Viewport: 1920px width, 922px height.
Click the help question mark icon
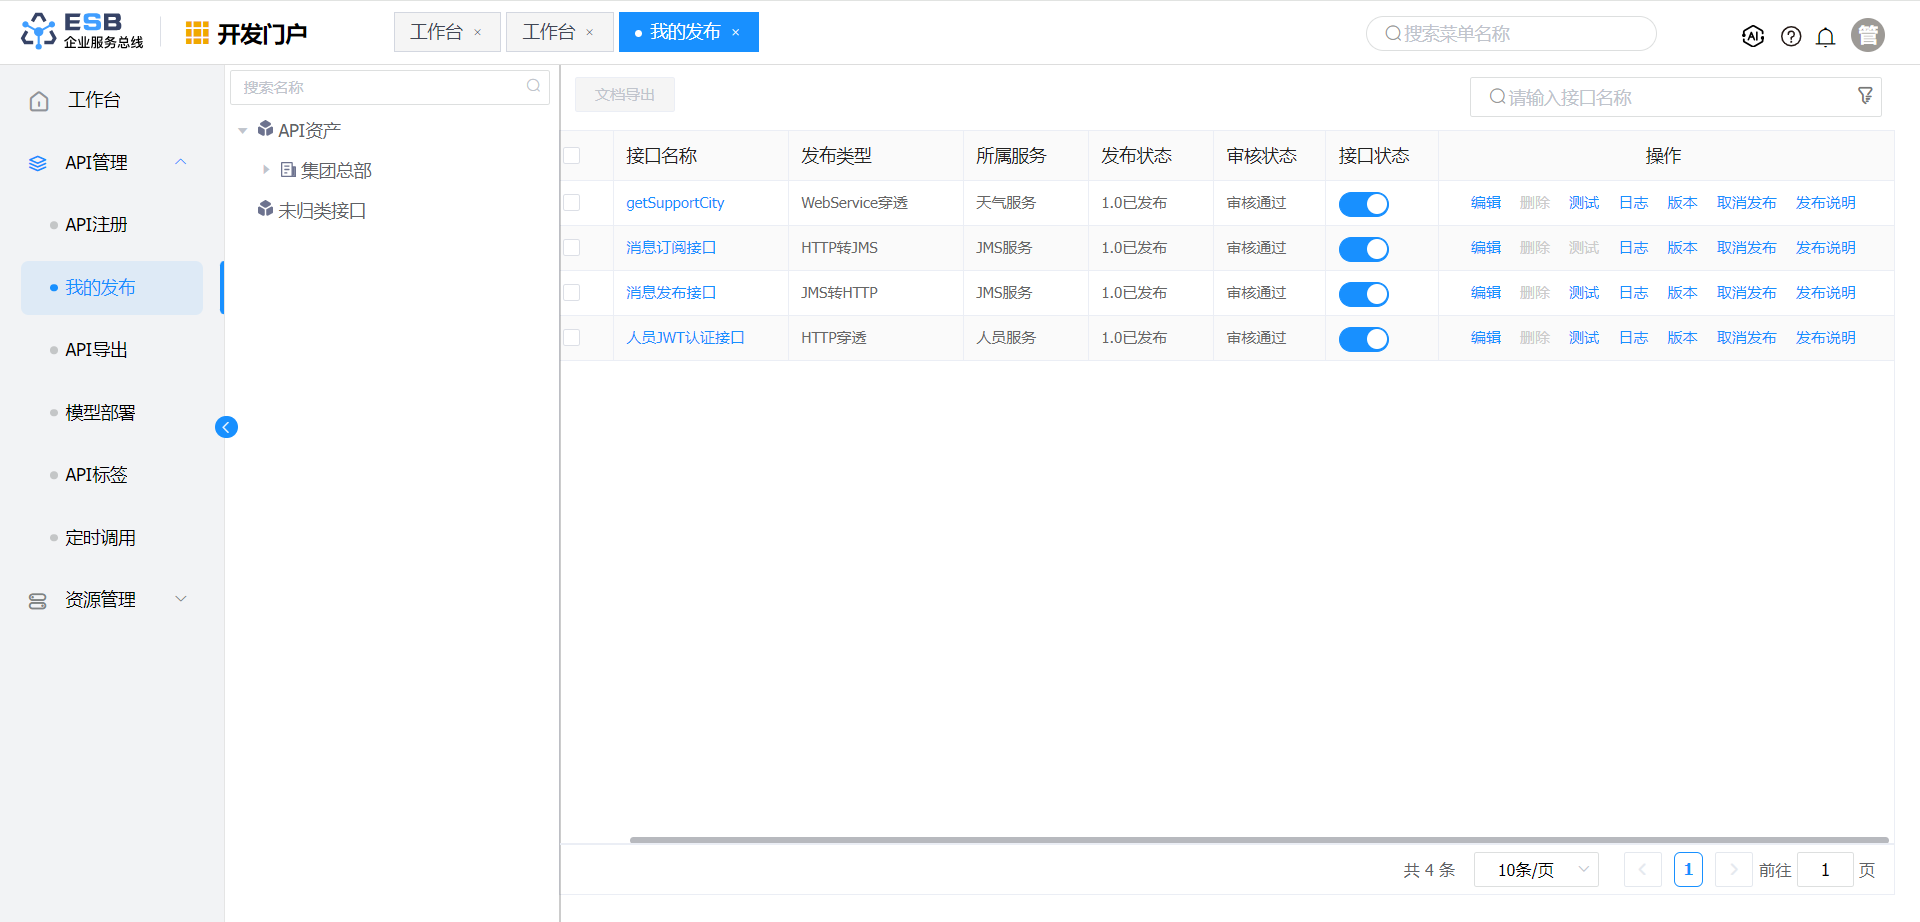(x=1791, y=37)
